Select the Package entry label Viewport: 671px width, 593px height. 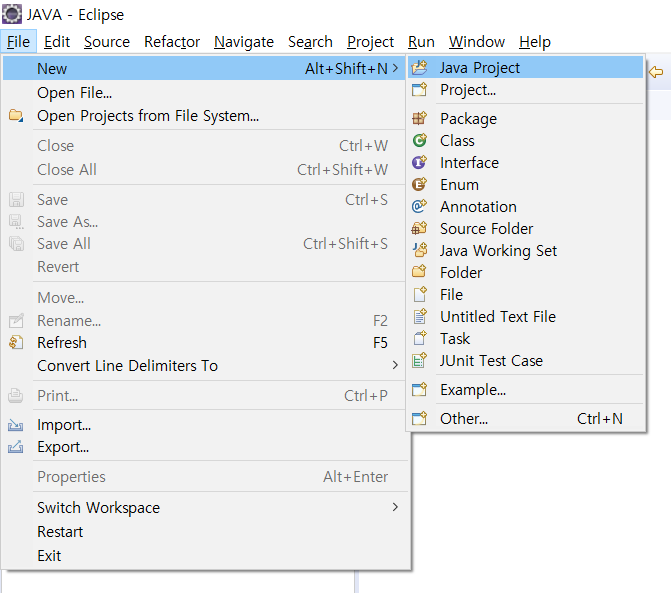coord(469,119)
